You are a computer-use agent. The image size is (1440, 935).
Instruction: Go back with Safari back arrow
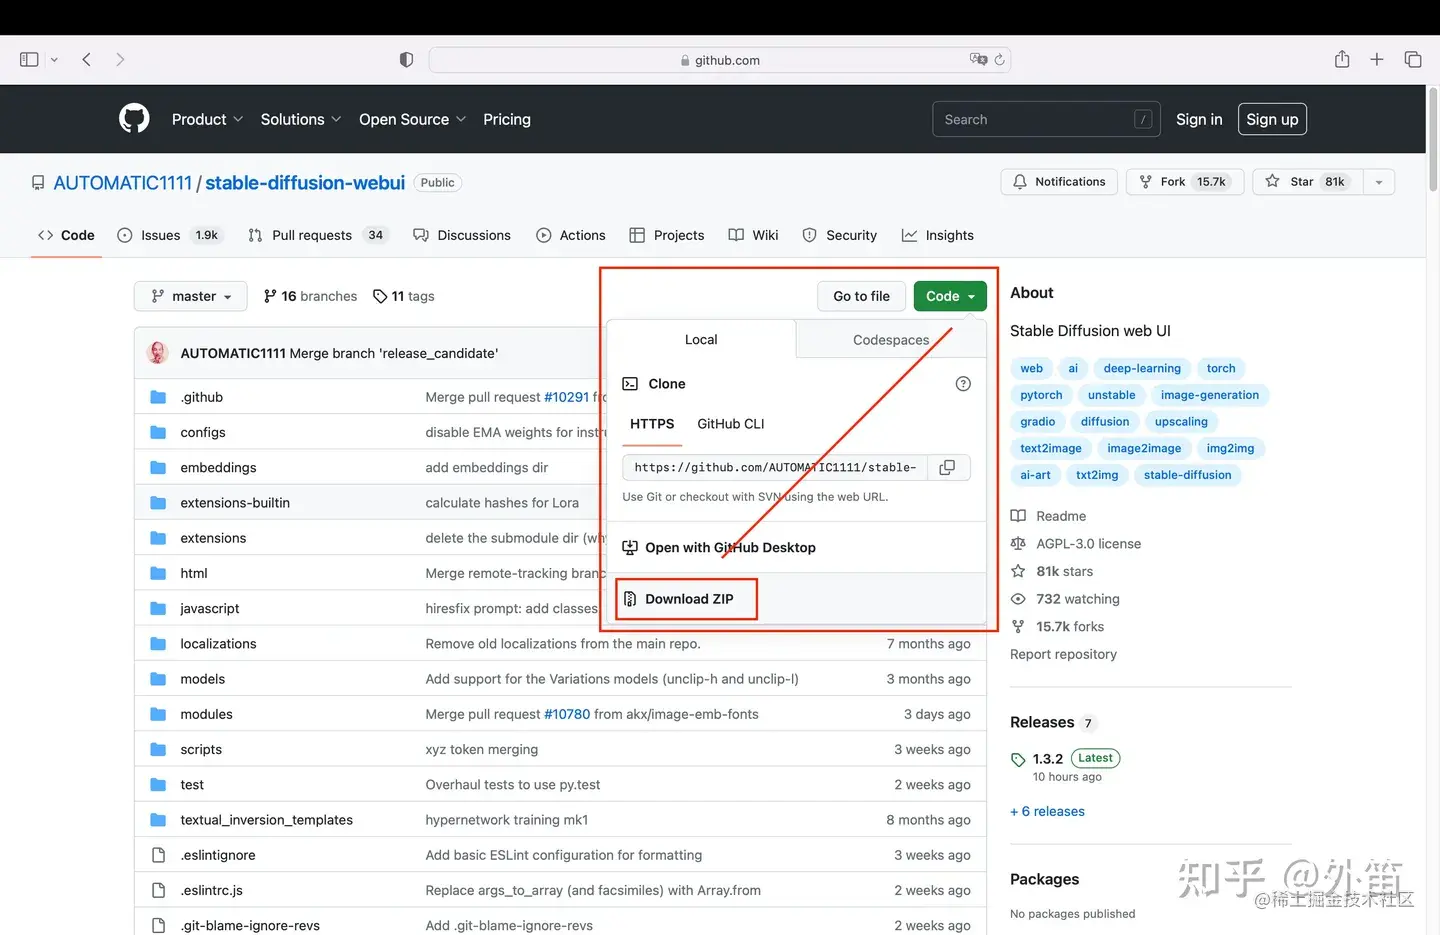(87, 60)
